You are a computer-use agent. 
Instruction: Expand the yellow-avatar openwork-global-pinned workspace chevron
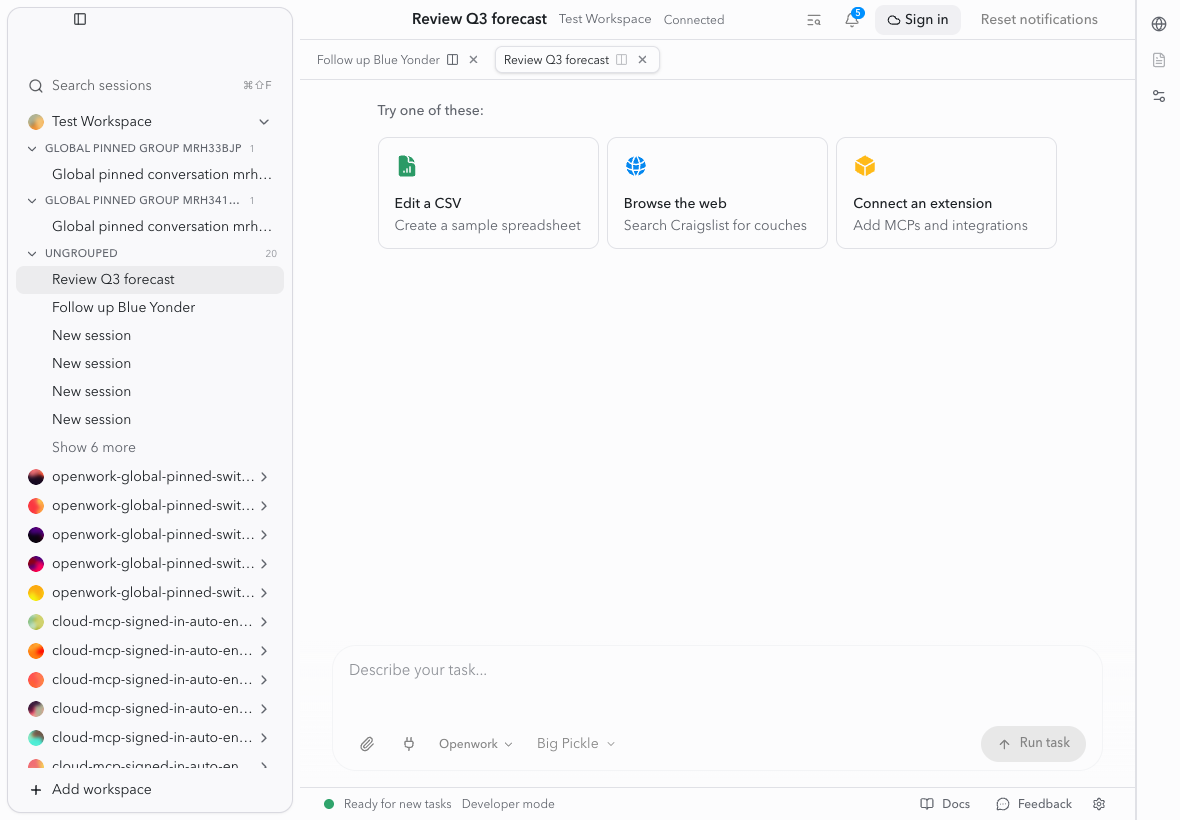point(264,593)
